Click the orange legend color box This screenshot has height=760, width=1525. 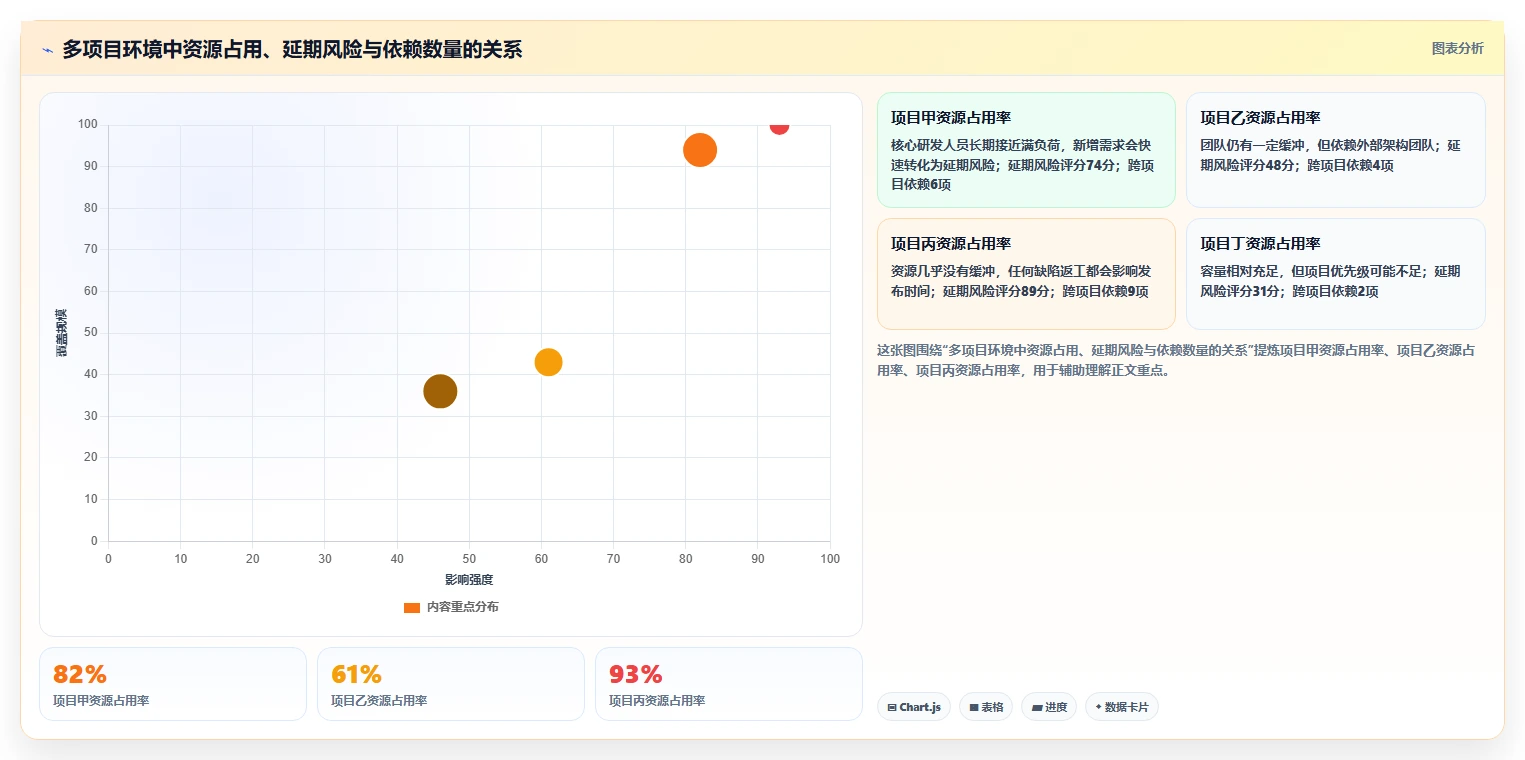point(412,607)
